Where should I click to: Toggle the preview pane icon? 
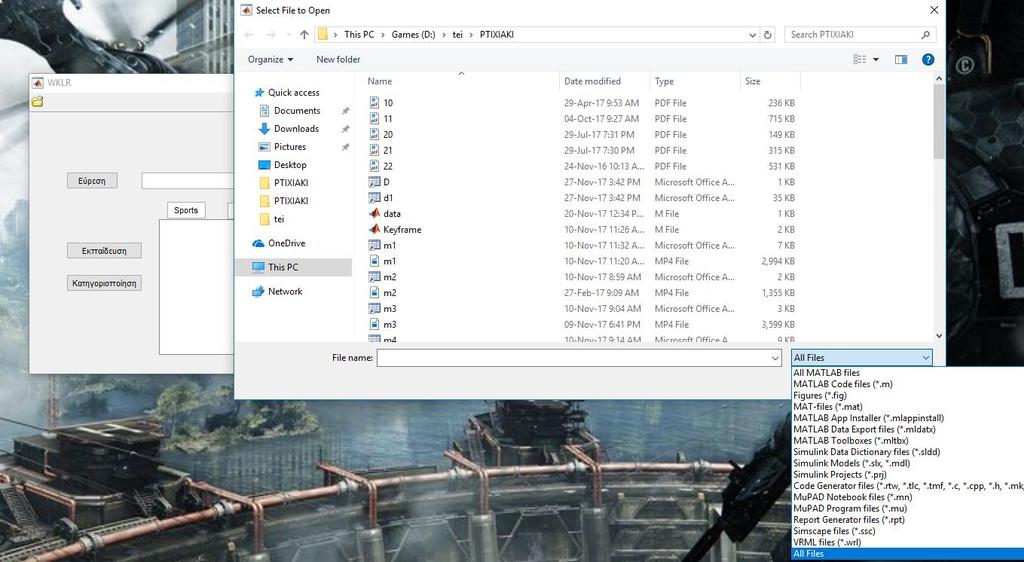[901, 59]
